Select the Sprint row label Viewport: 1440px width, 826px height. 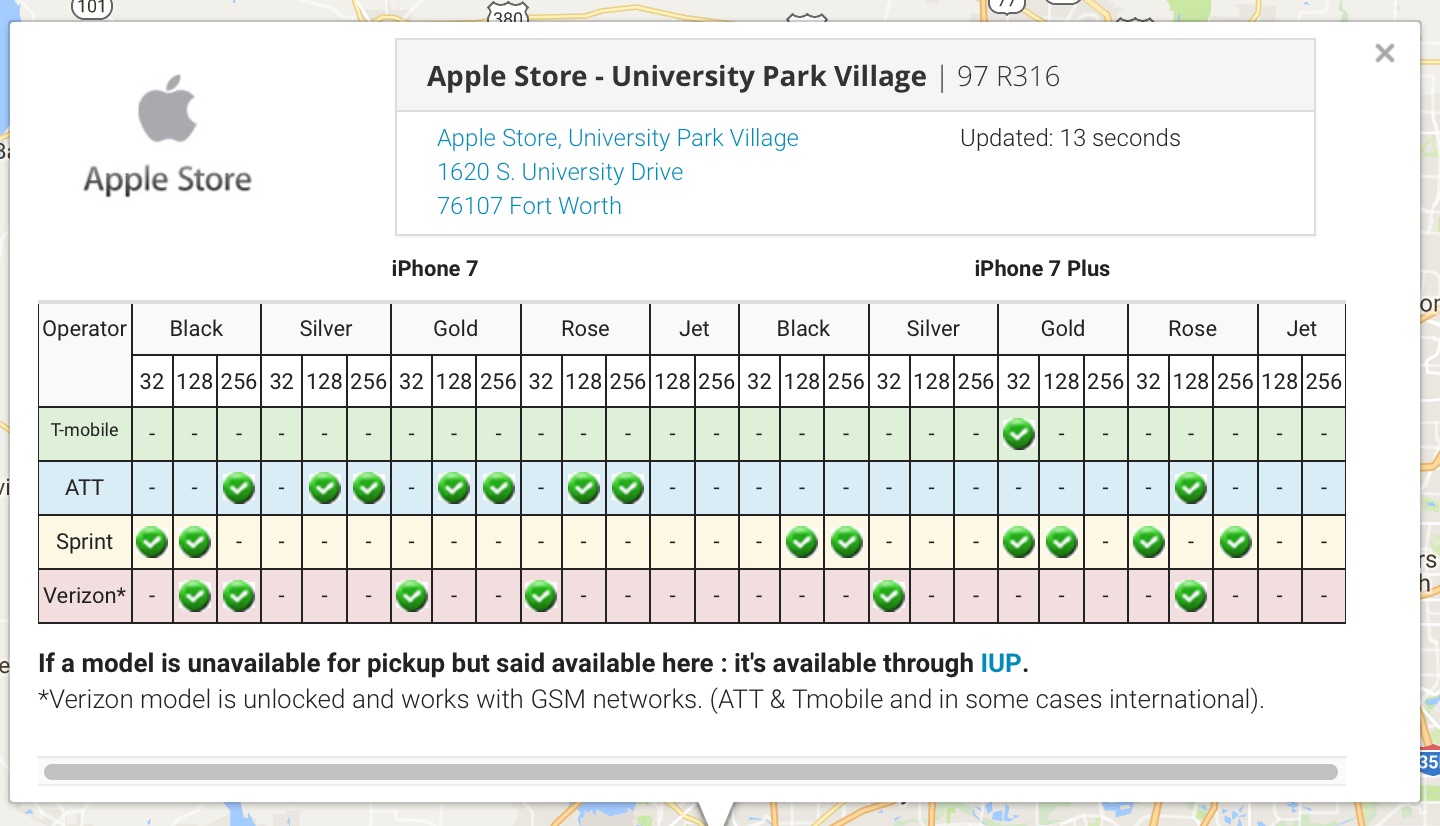(x=85, y=542)
